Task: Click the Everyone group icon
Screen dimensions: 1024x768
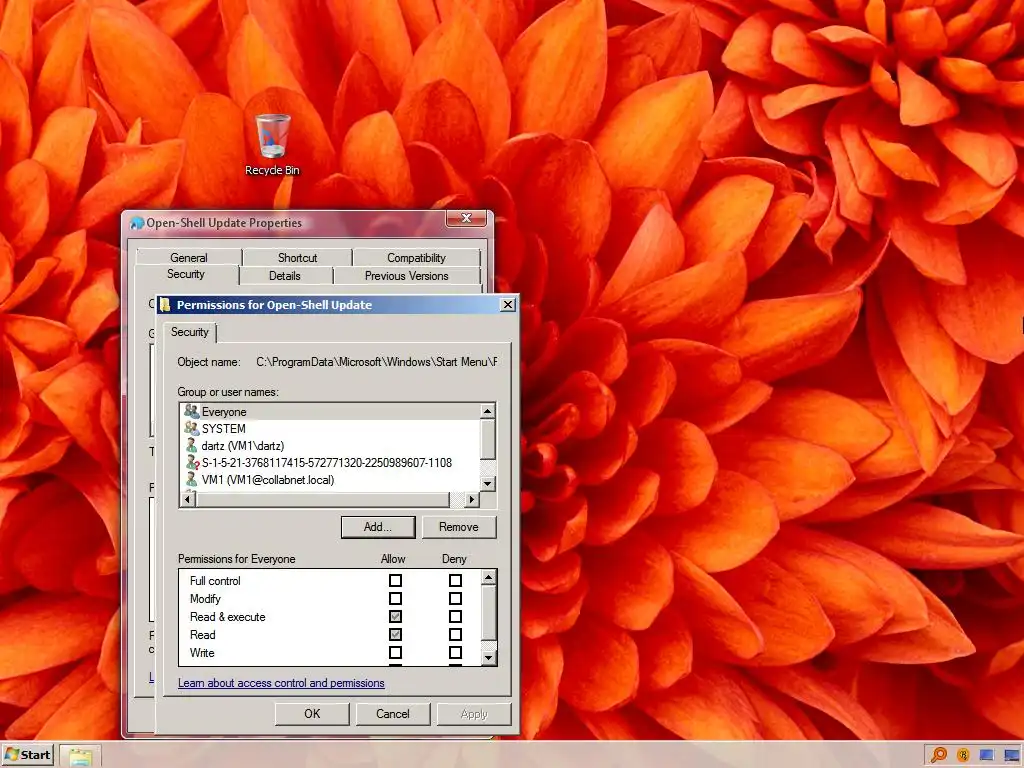Action: tap(191, 411)
